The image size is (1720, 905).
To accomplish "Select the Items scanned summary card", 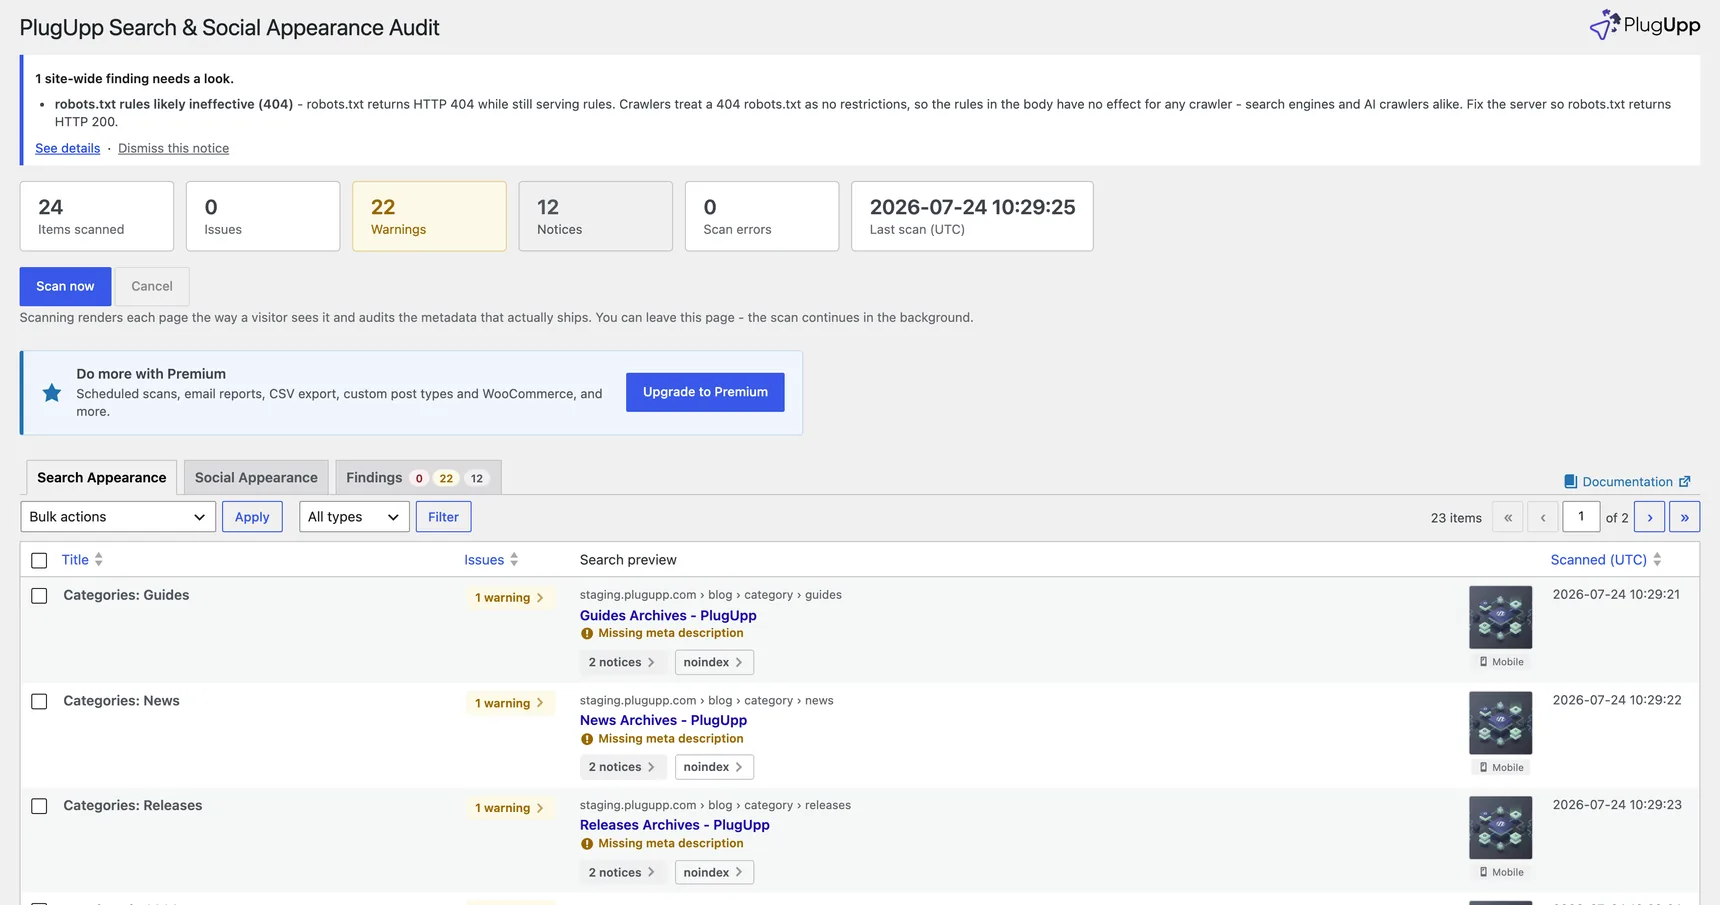I will (97, 216).
